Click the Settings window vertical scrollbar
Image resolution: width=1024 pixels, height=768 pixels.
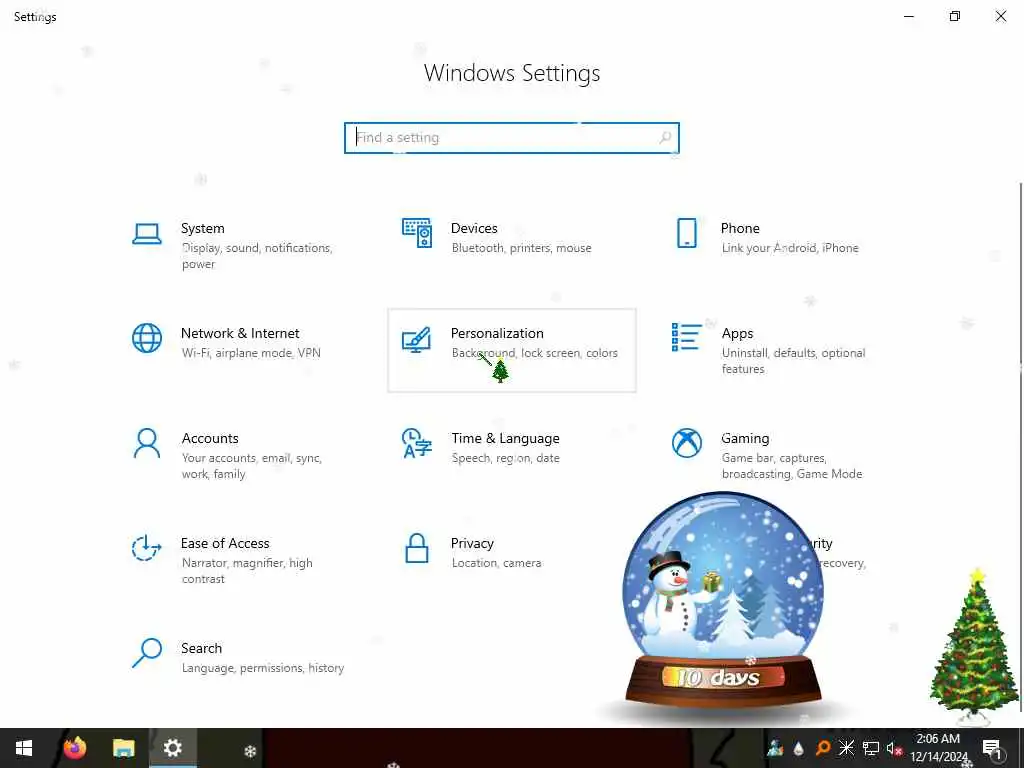1020,447
